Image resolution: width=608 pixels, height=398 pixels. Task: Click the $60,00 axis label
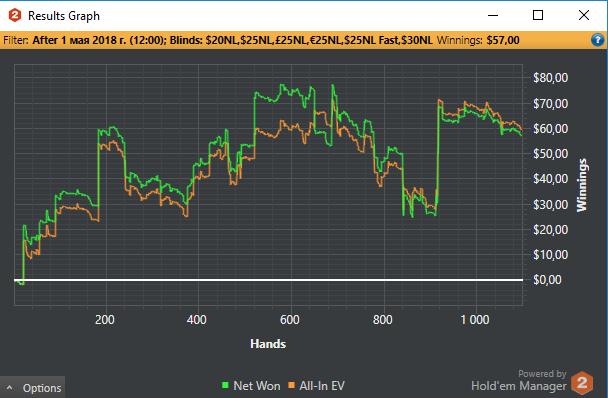[551, 128]
